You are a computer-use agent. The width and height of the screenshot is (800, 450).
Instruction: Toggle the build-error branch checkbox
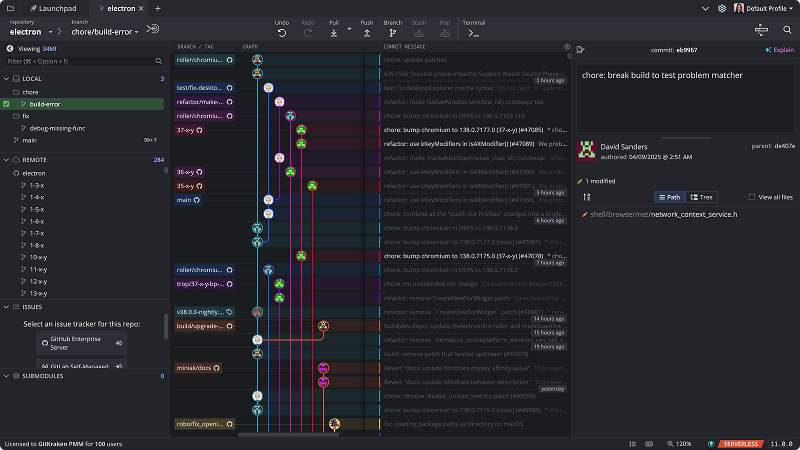point(7,103)
